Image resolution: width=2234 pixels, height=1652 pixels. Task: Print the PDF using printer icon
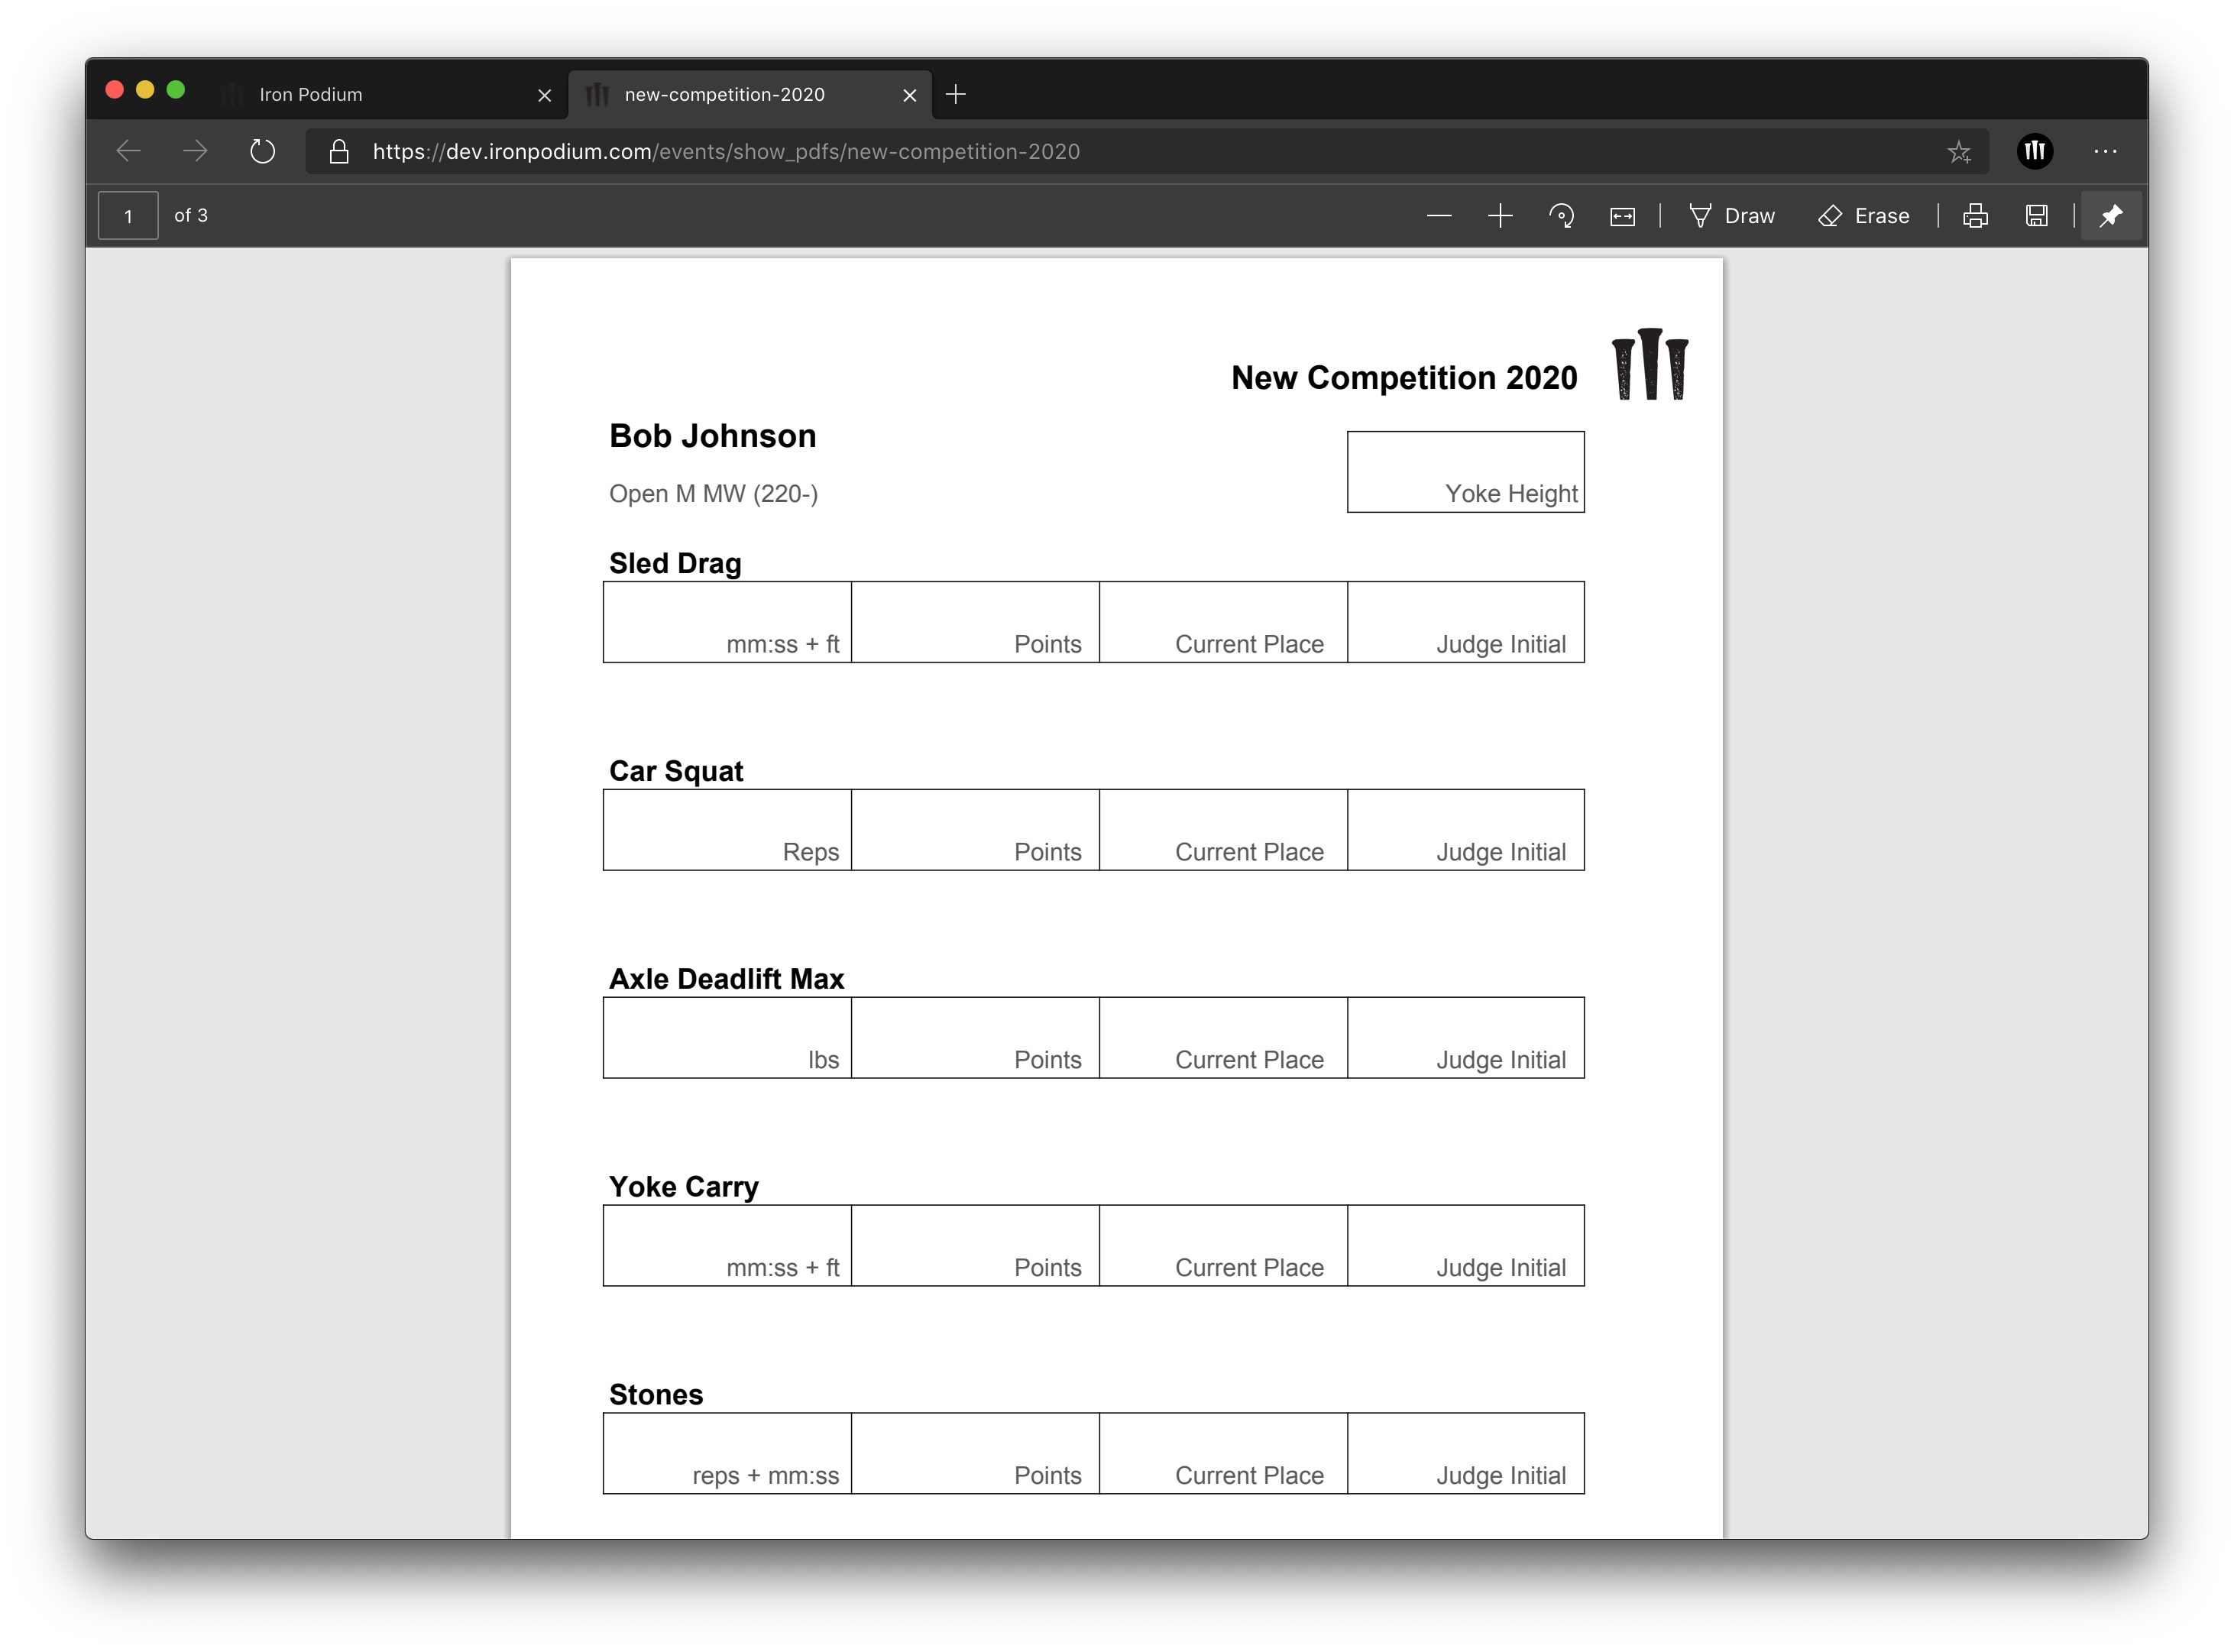point(1975,216)
